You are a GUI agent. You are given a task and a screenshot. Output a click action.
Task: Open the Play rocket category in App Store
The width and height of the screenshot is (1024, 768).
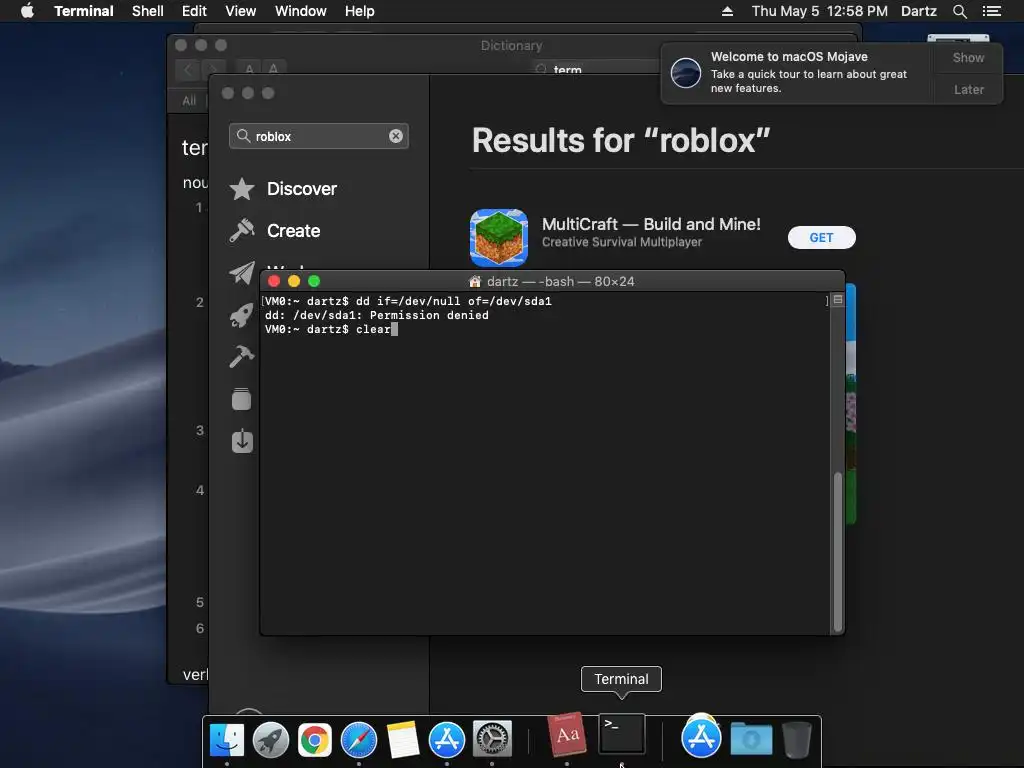[x=242, y=315]
